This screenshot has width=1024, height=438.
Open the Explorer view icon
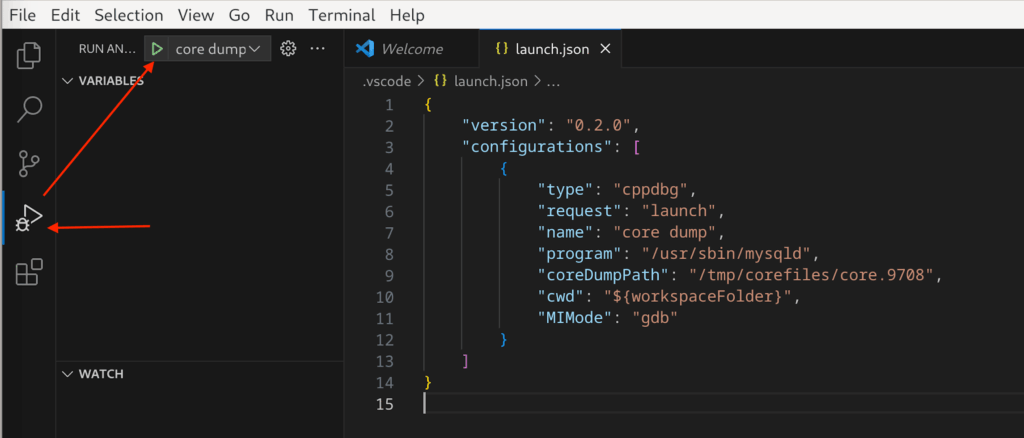point(30,55)
